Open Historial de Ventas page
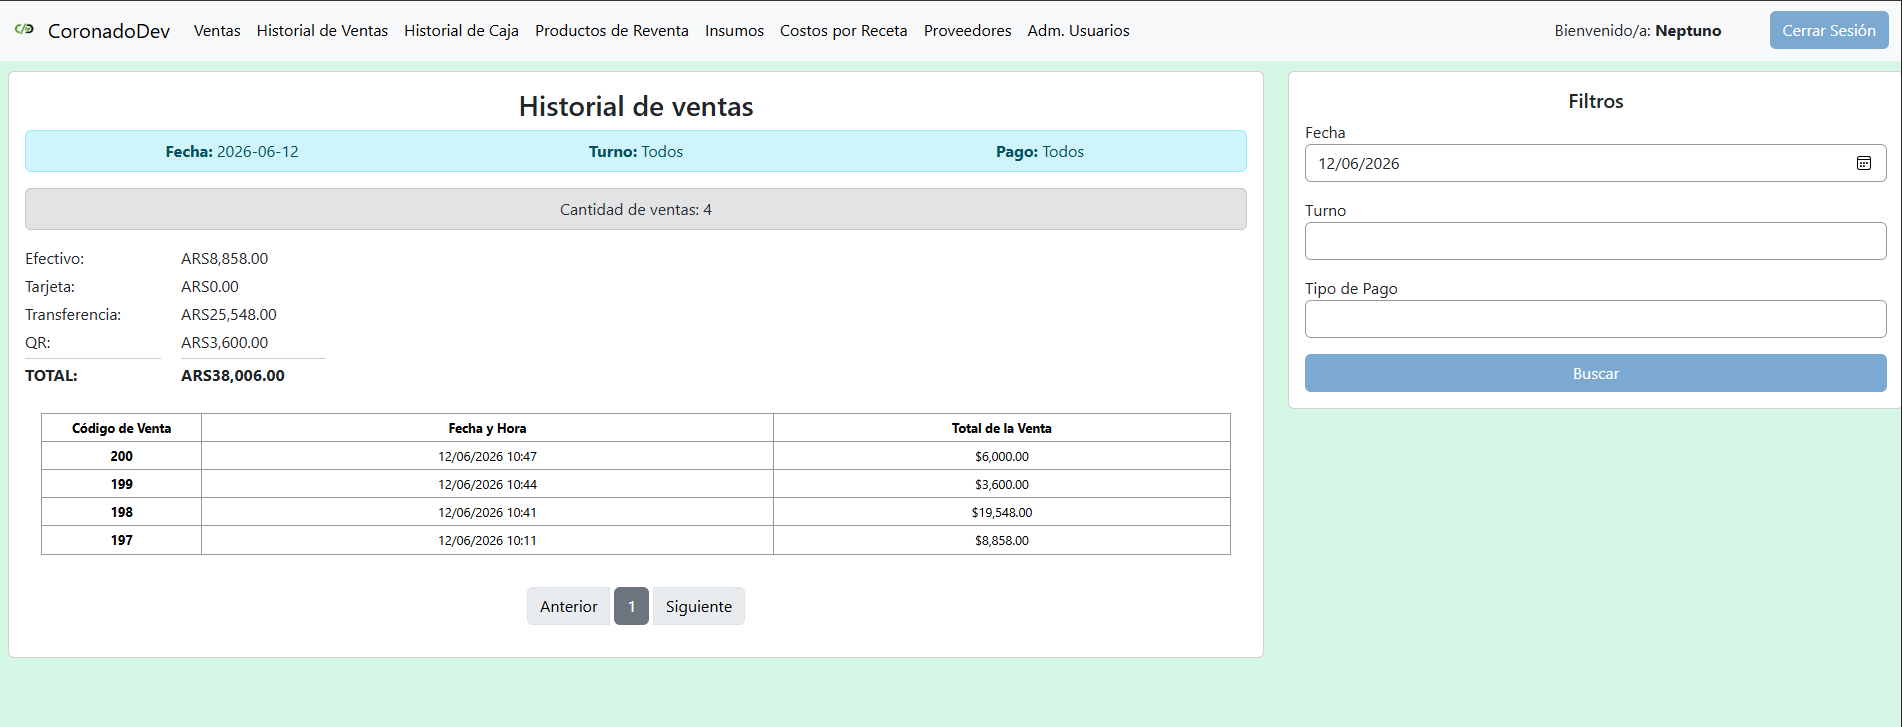This screenshot has width=1902, height=727. (322, 31)
